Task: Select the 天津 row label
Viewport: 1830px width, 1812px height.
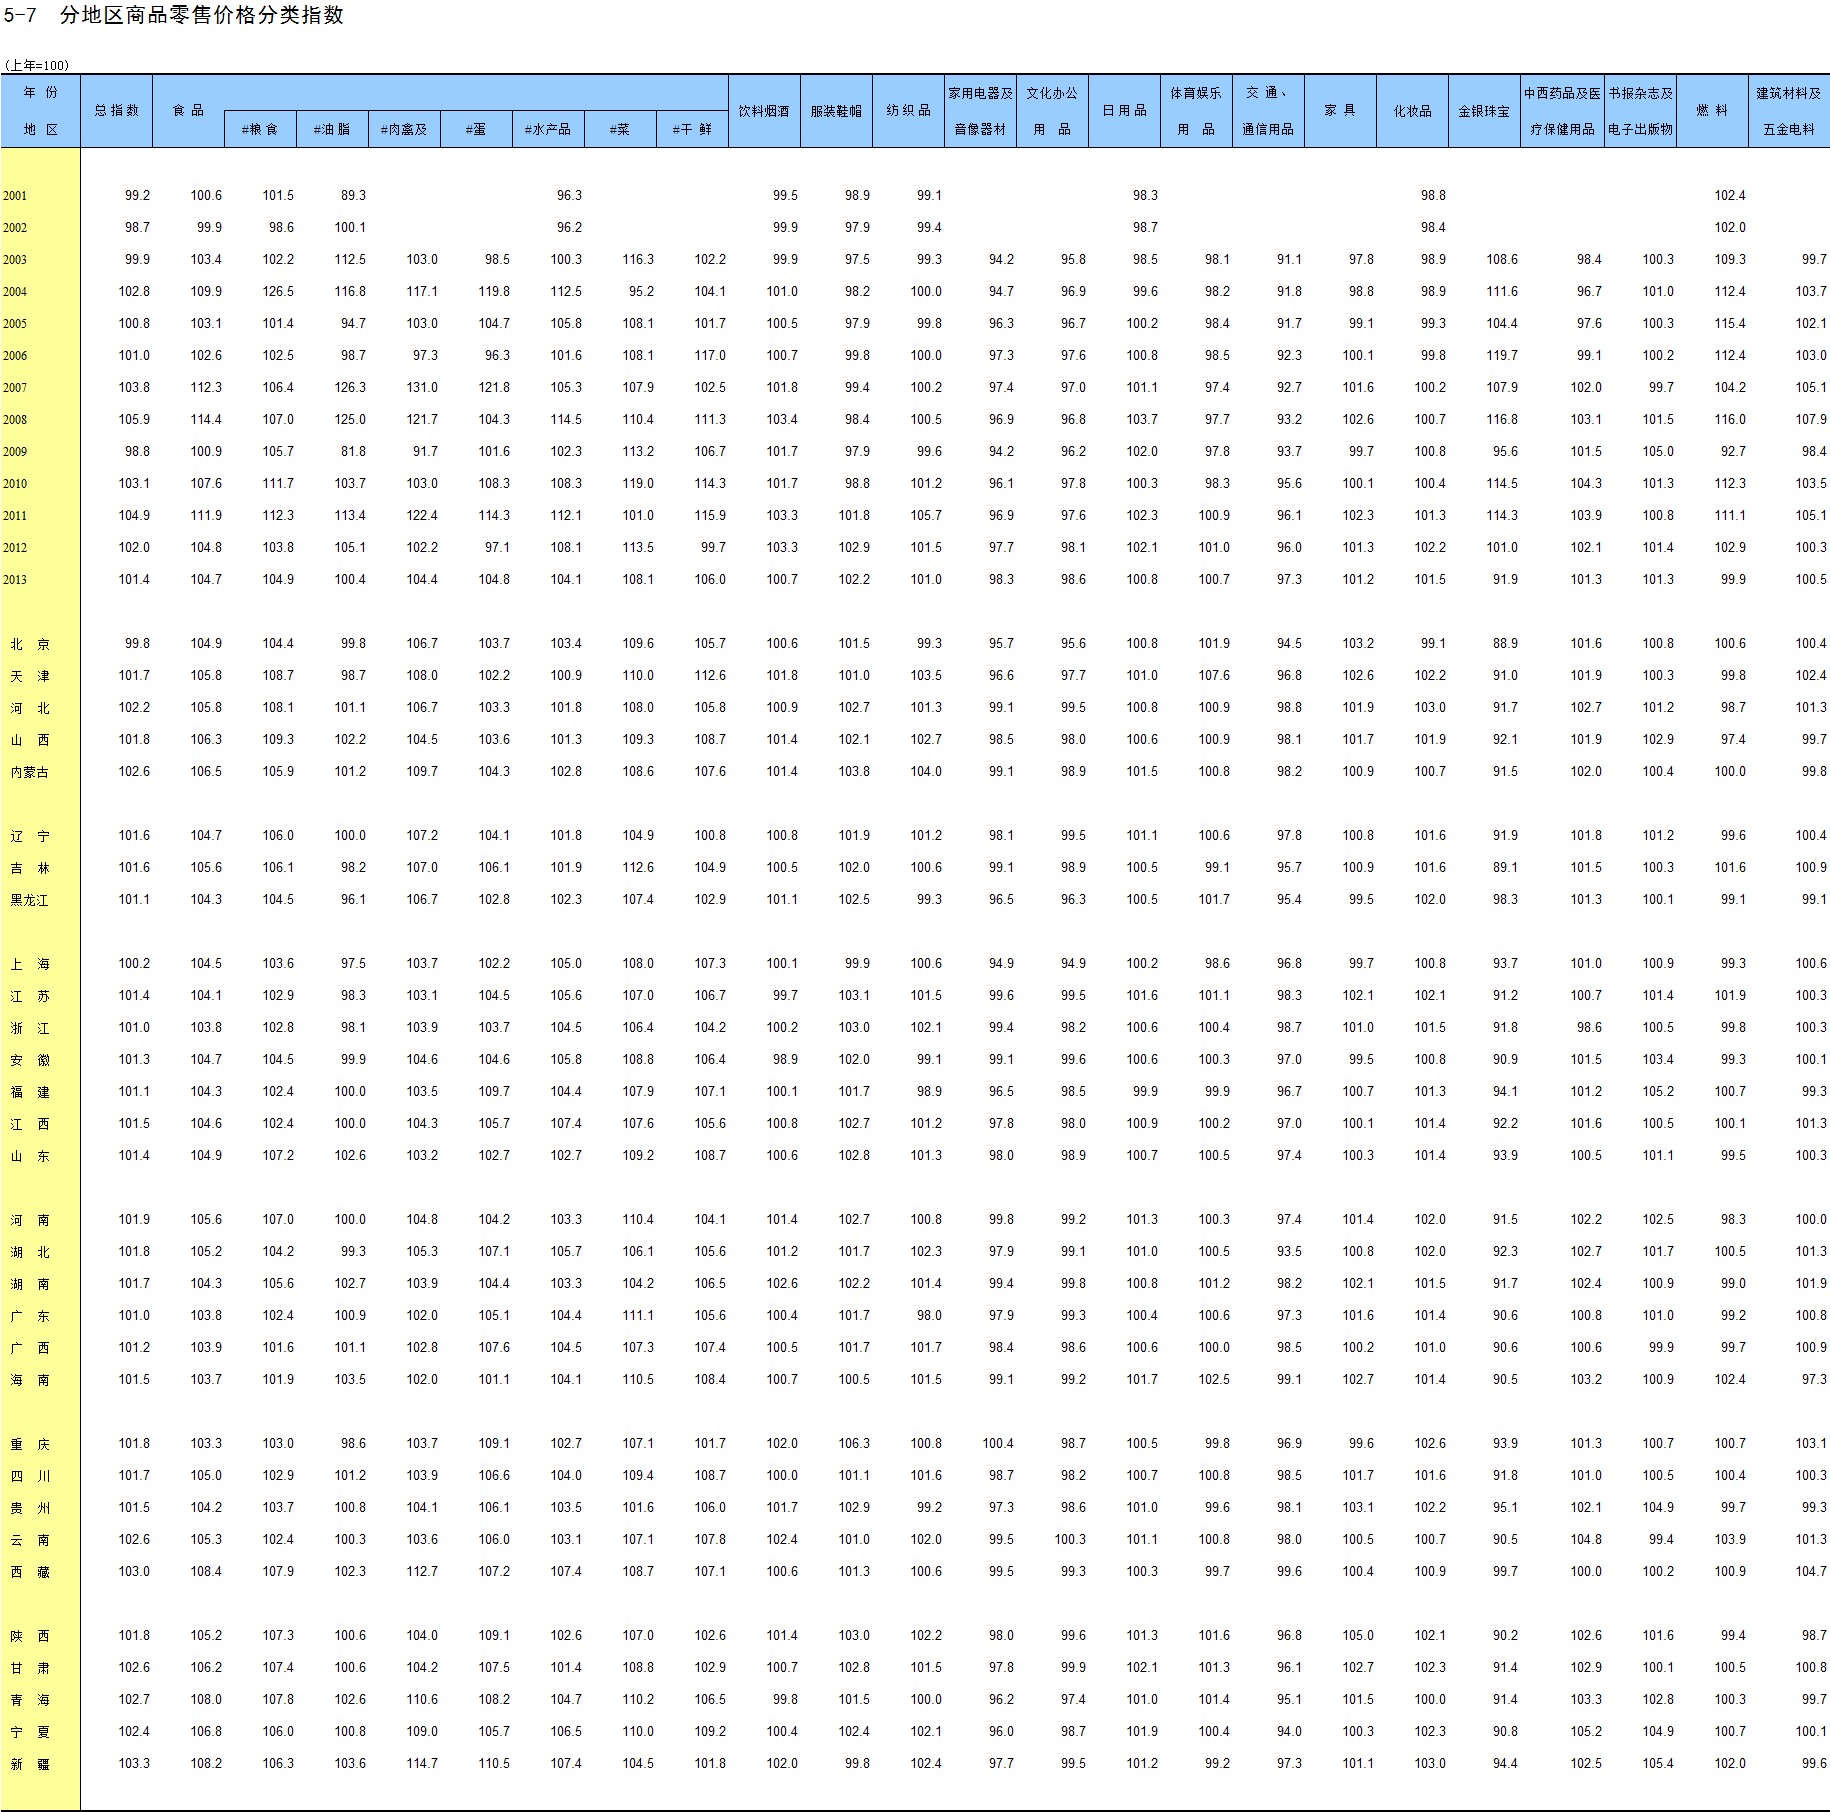Action: point(30,676)
